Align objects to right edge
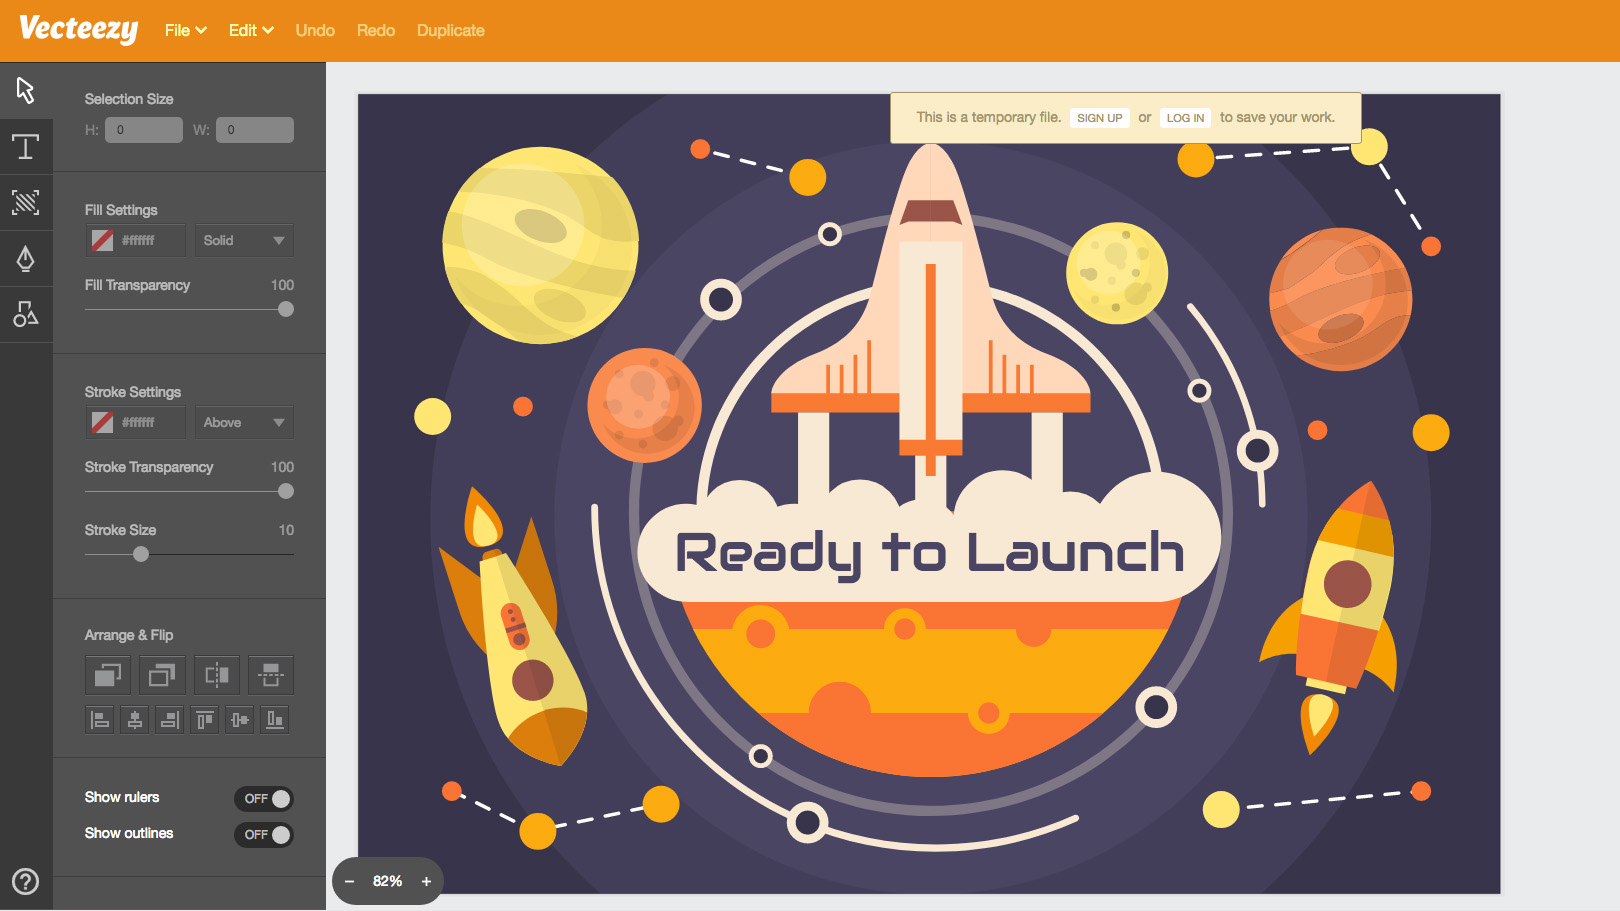The height and width of the screenshot is (911, 1620). (170, 719)
